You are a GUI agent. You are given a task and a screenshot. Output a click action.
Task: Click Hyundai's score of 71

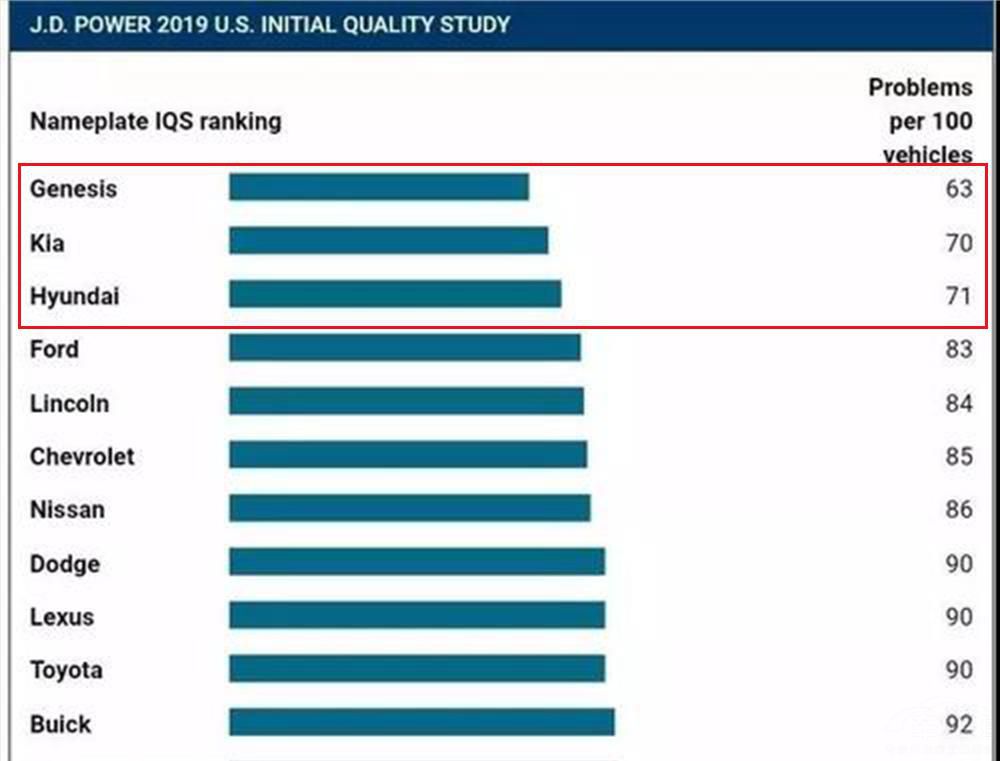pyautogui.click(x=958, y=296)
